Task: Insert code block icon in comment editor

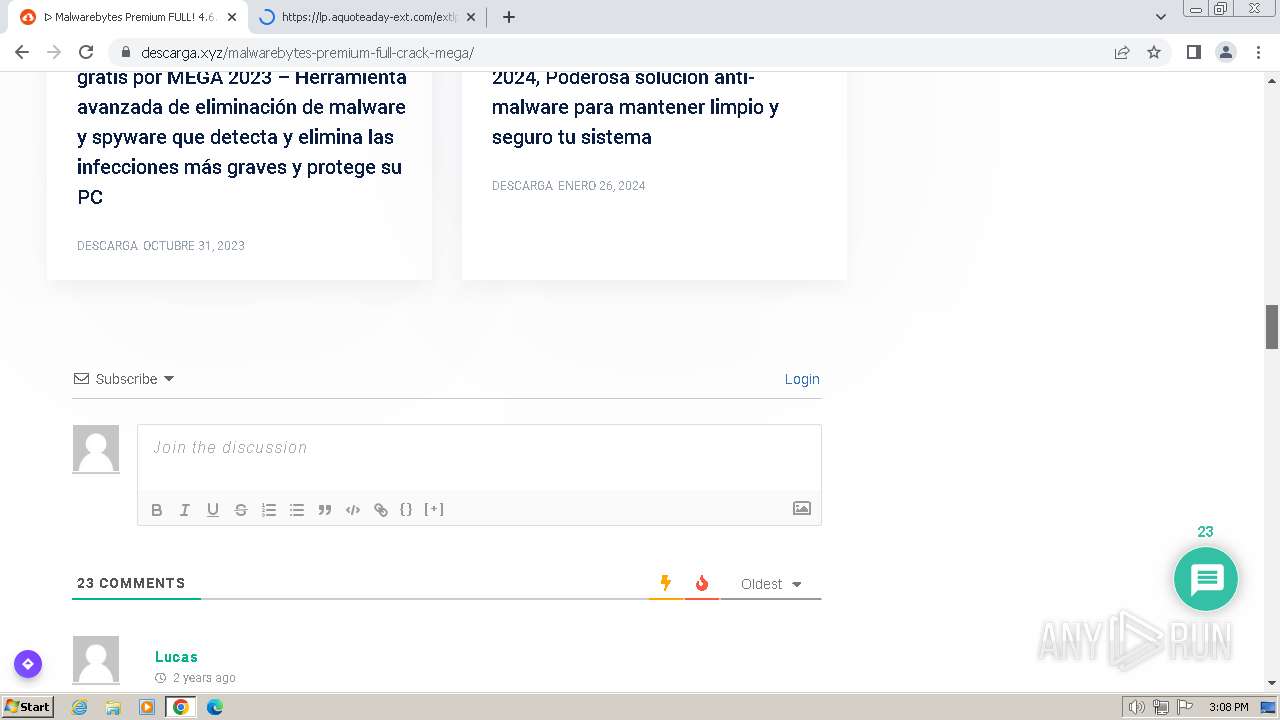Action: 353,510
